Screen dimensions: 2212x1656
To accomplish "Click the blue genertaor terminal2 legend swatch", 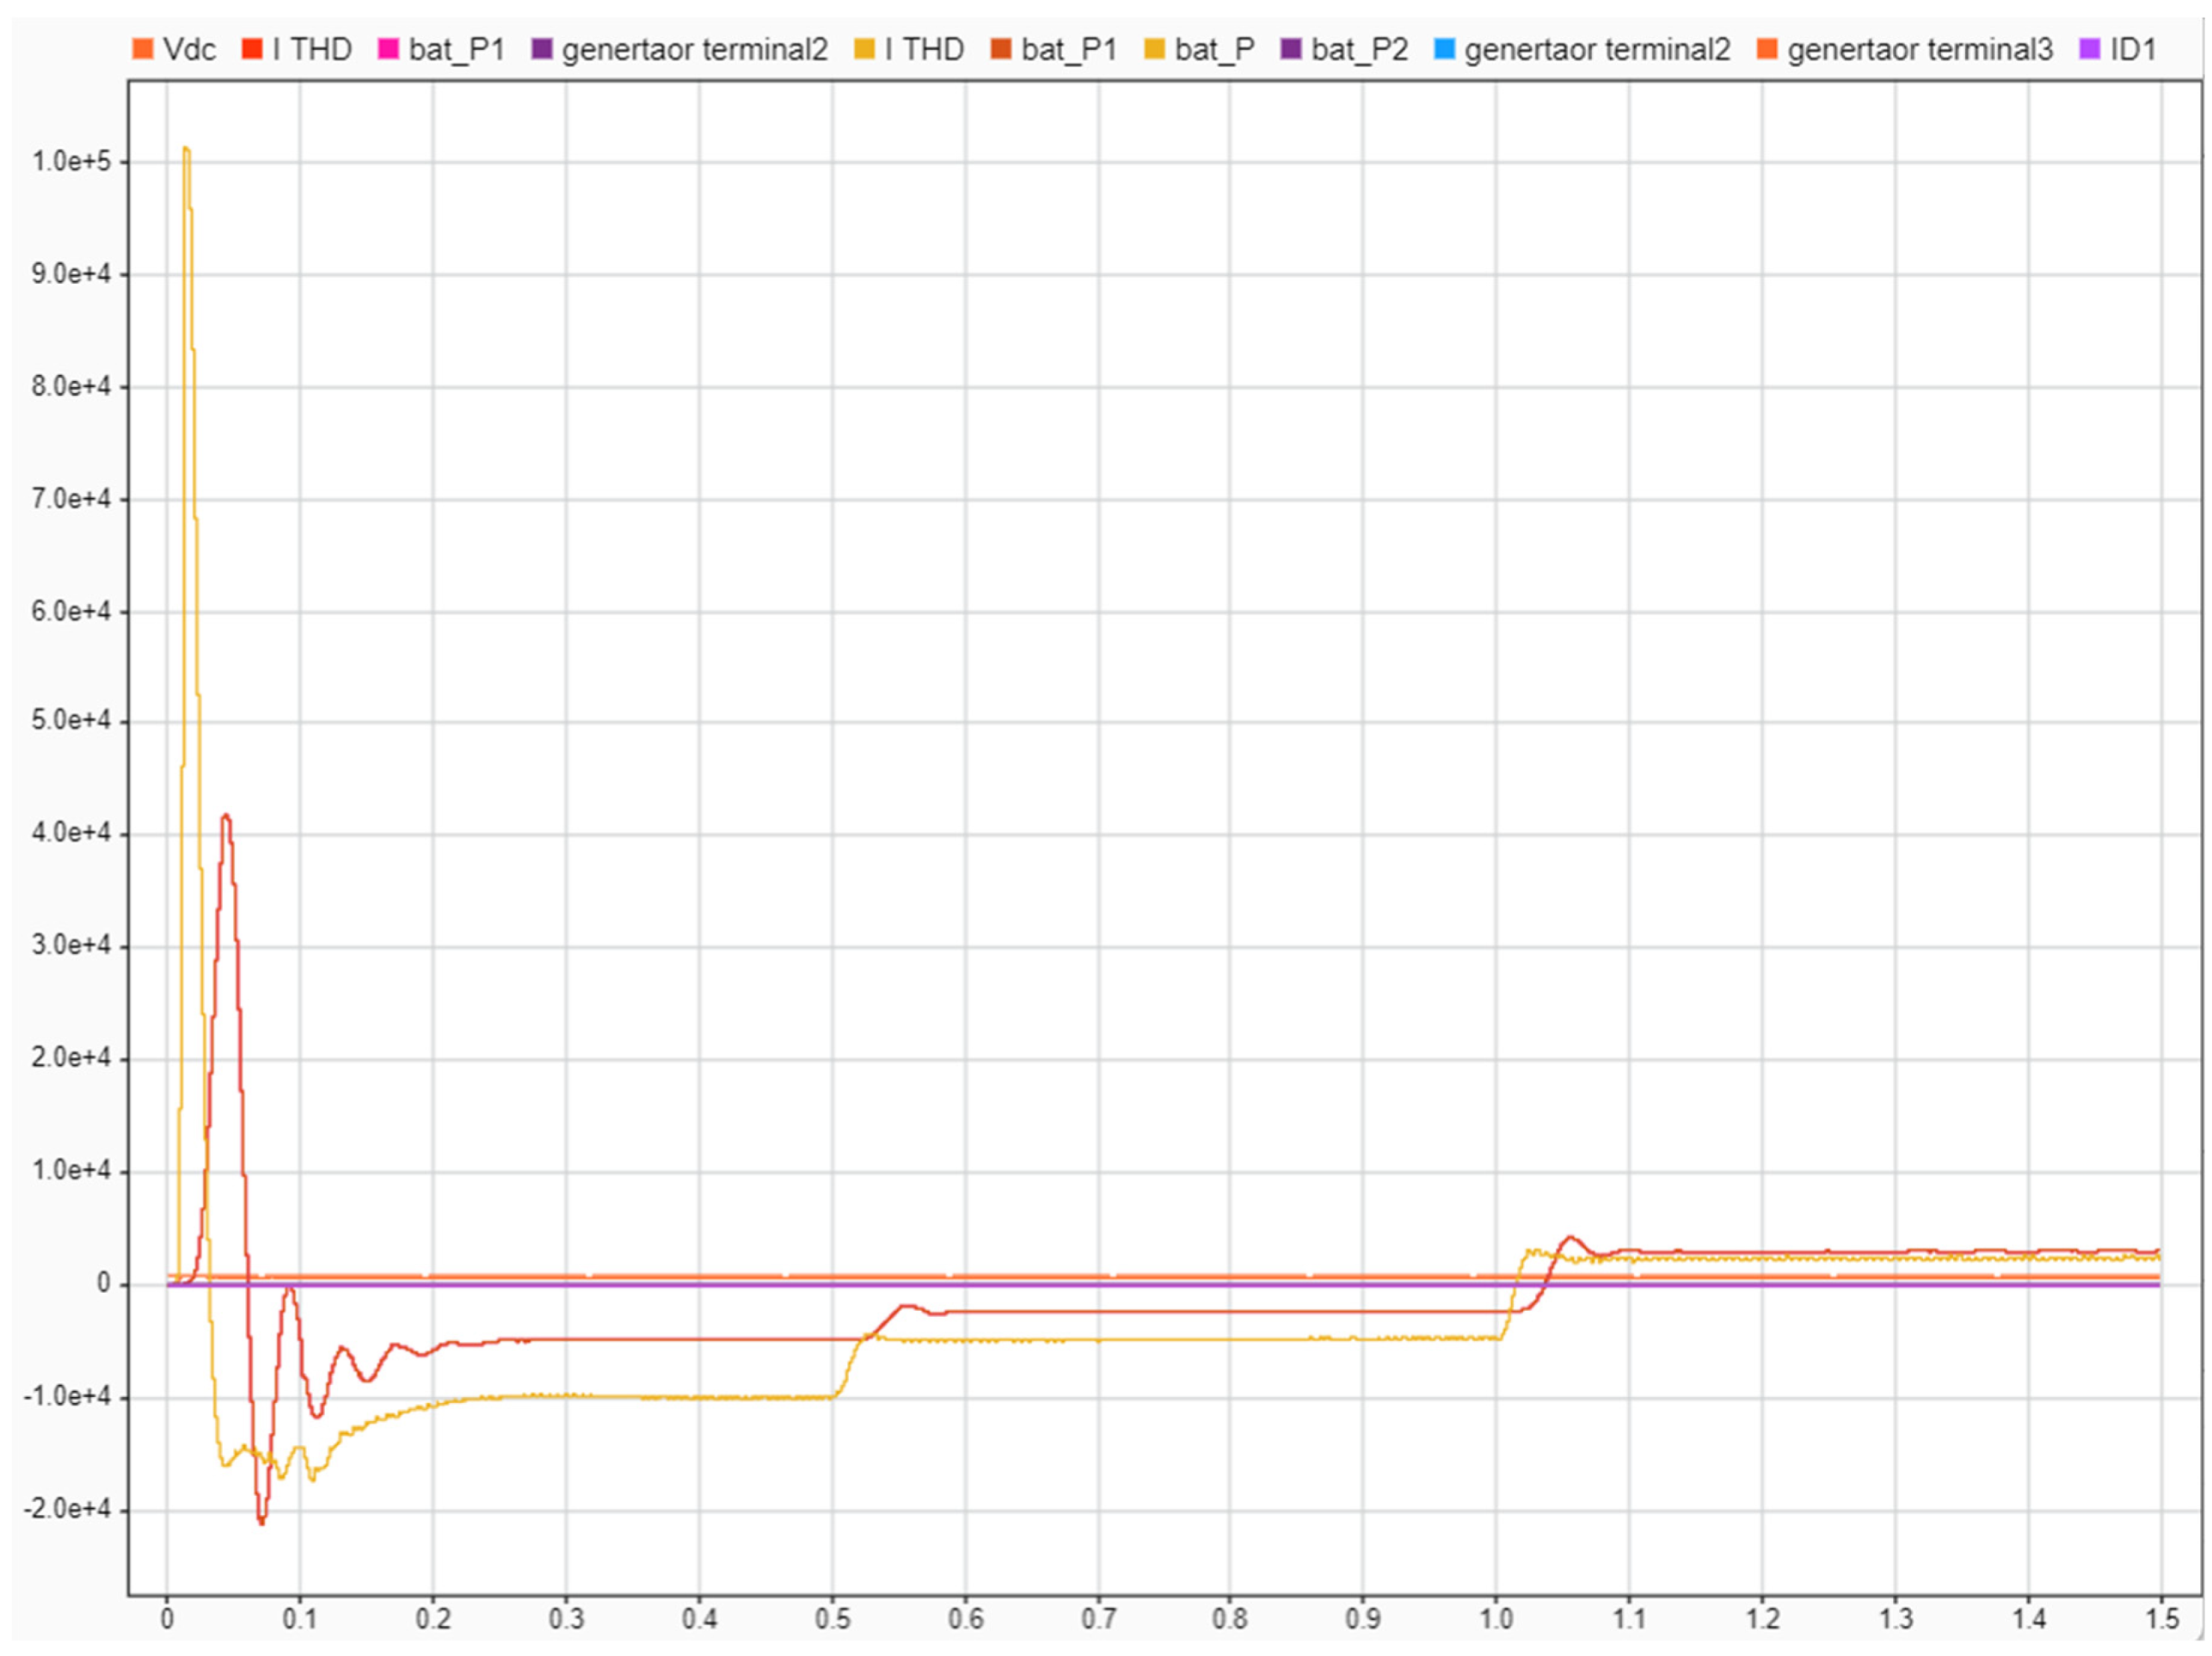I will point(1444,49).
